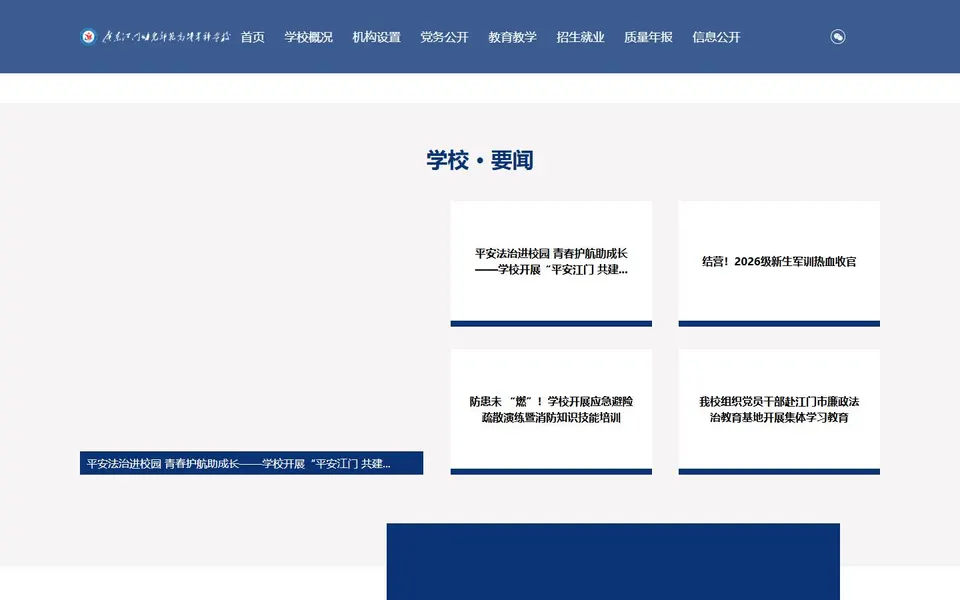Screen dimensions: 960x600
Task: Open the 质量年报 menu item
Action: tap(648, 37)
